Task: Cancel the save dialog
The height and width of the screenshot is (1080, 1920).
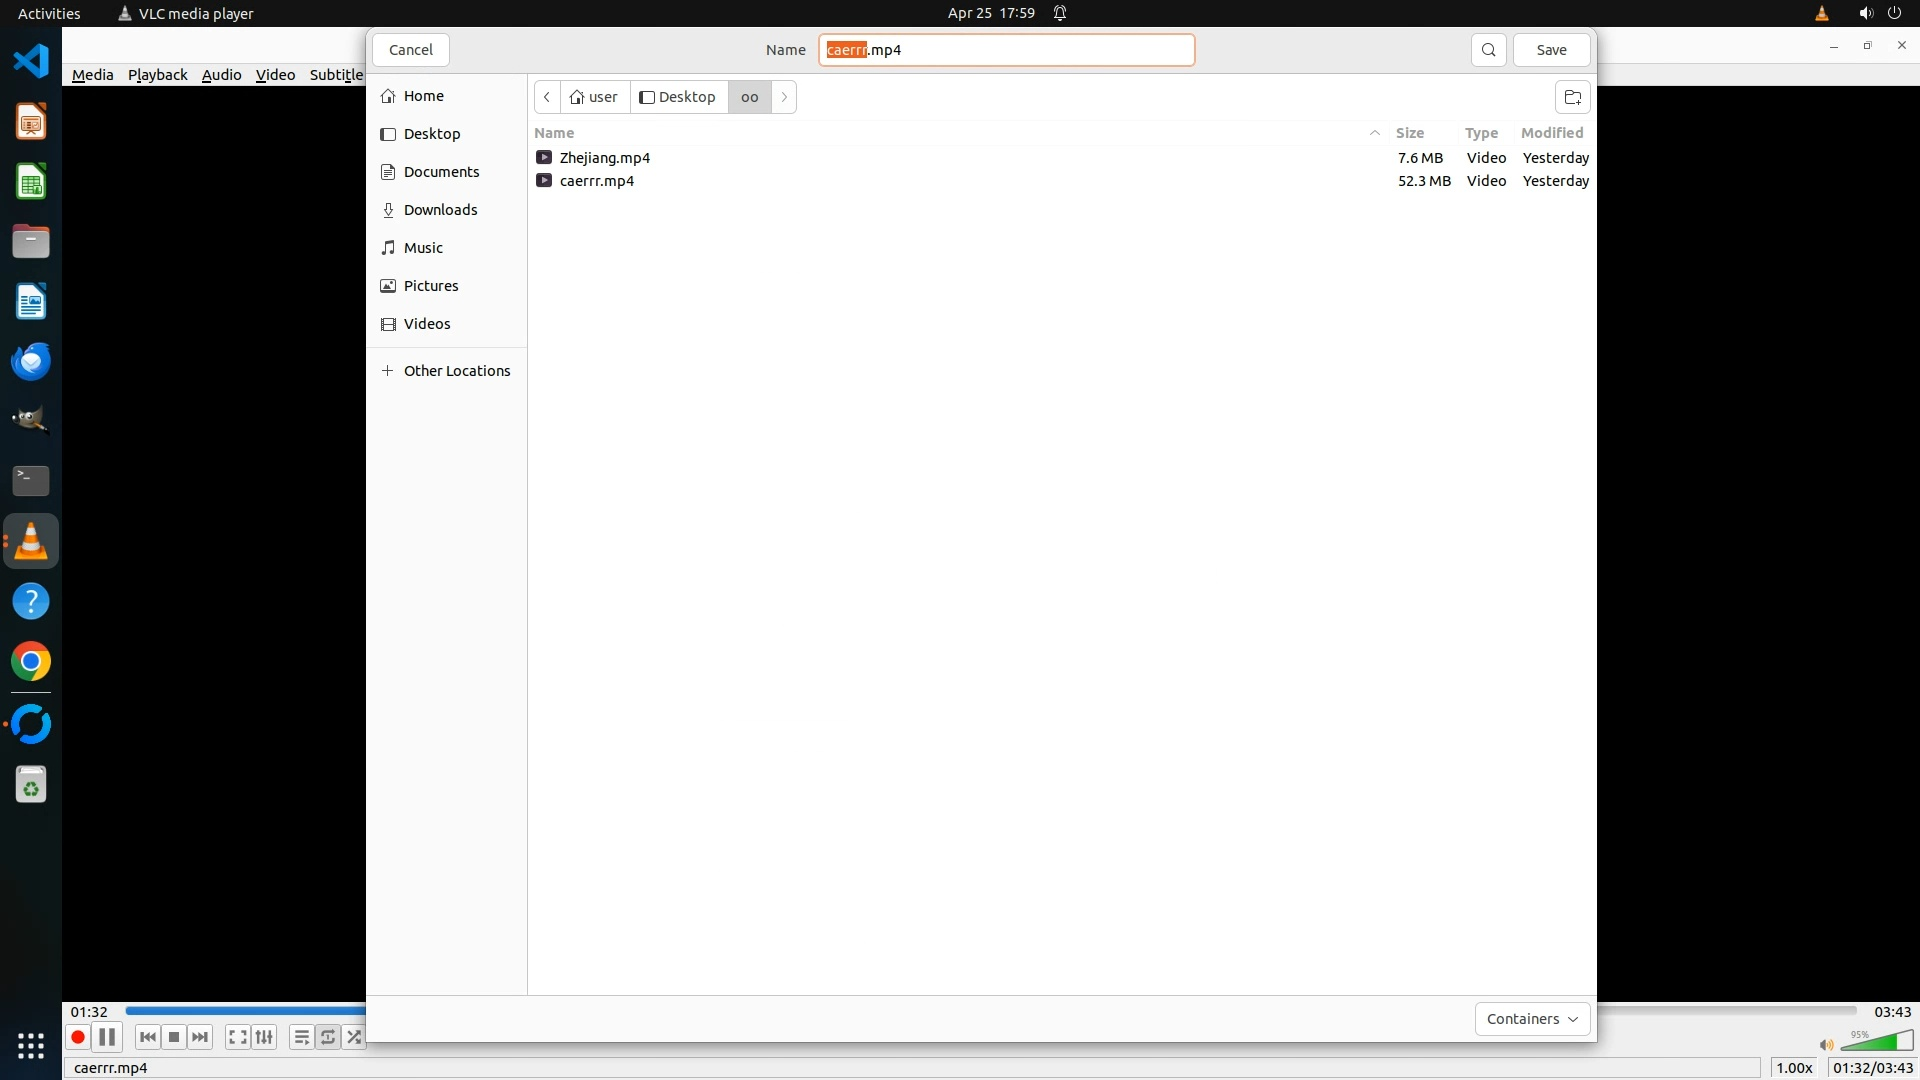Action: (410, 50)
